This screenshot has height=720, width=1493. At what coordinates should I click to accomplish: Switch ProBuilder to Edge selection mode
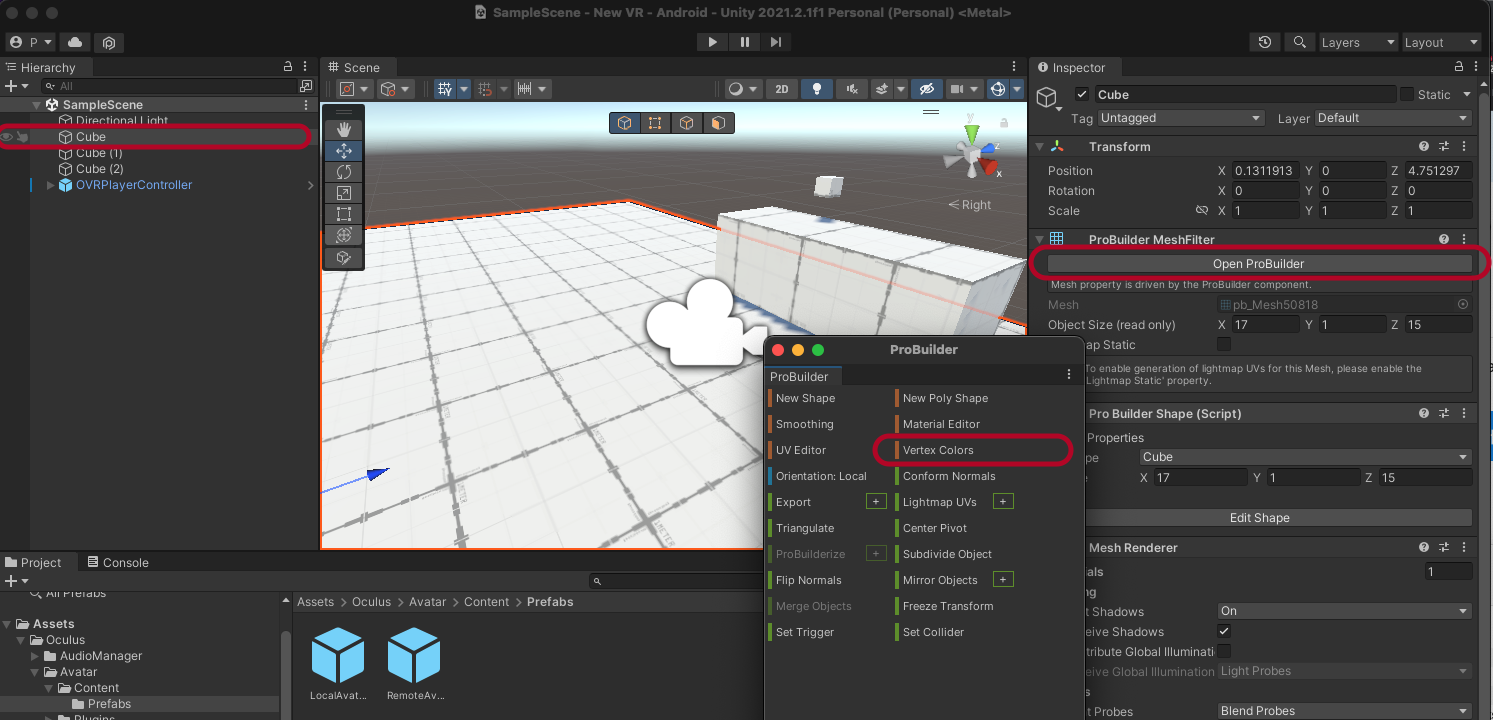tap(687, 123)
